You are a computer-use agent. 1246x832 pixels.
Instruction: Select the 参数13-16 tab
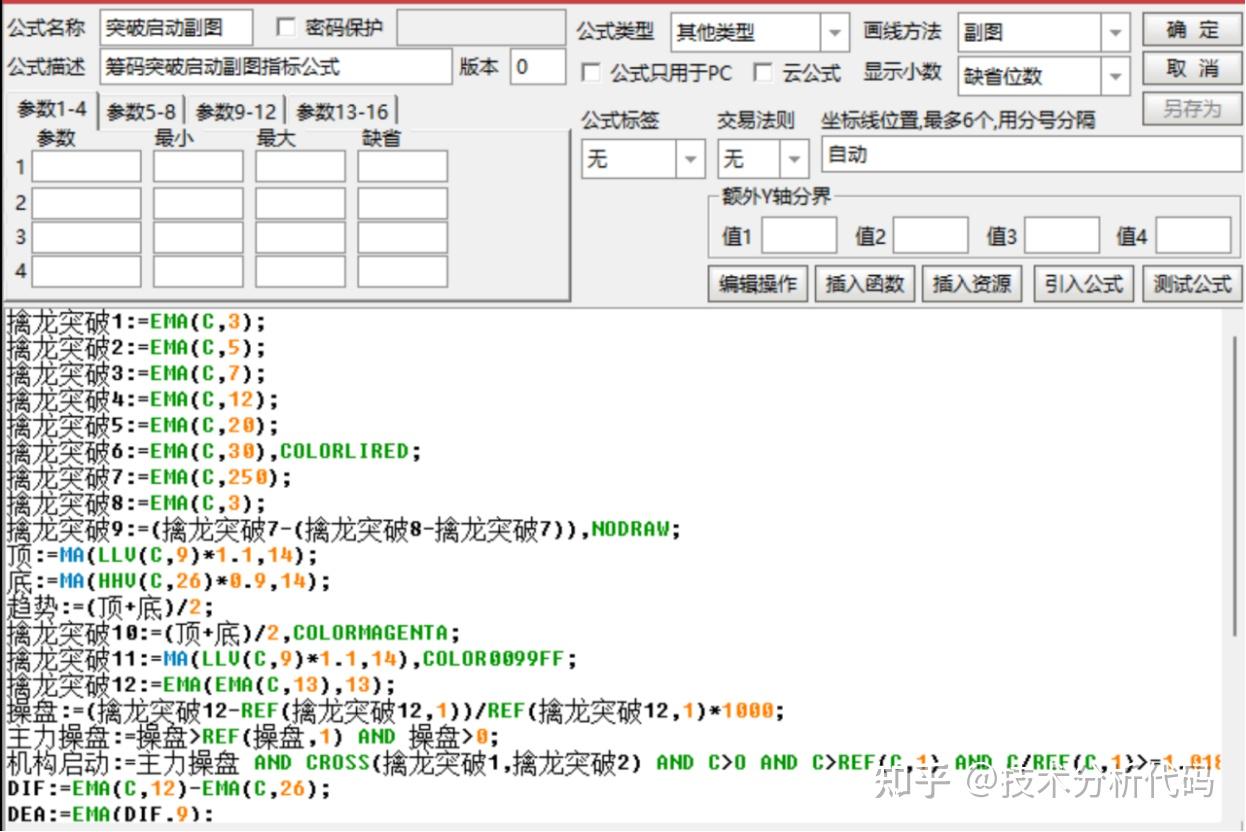(x=342, y=112)
